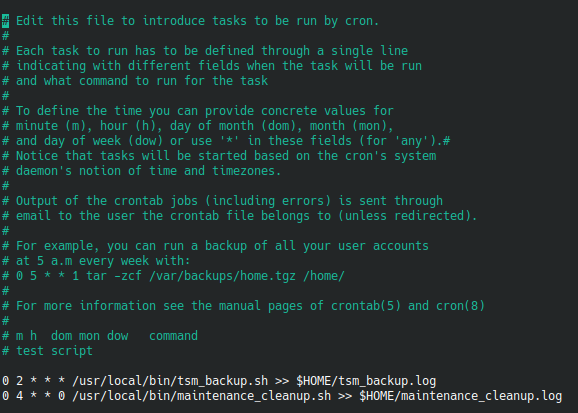Click 'Output of the crontab jobs' line
Screen dimensions: 578x413
[x=222, y=201]
